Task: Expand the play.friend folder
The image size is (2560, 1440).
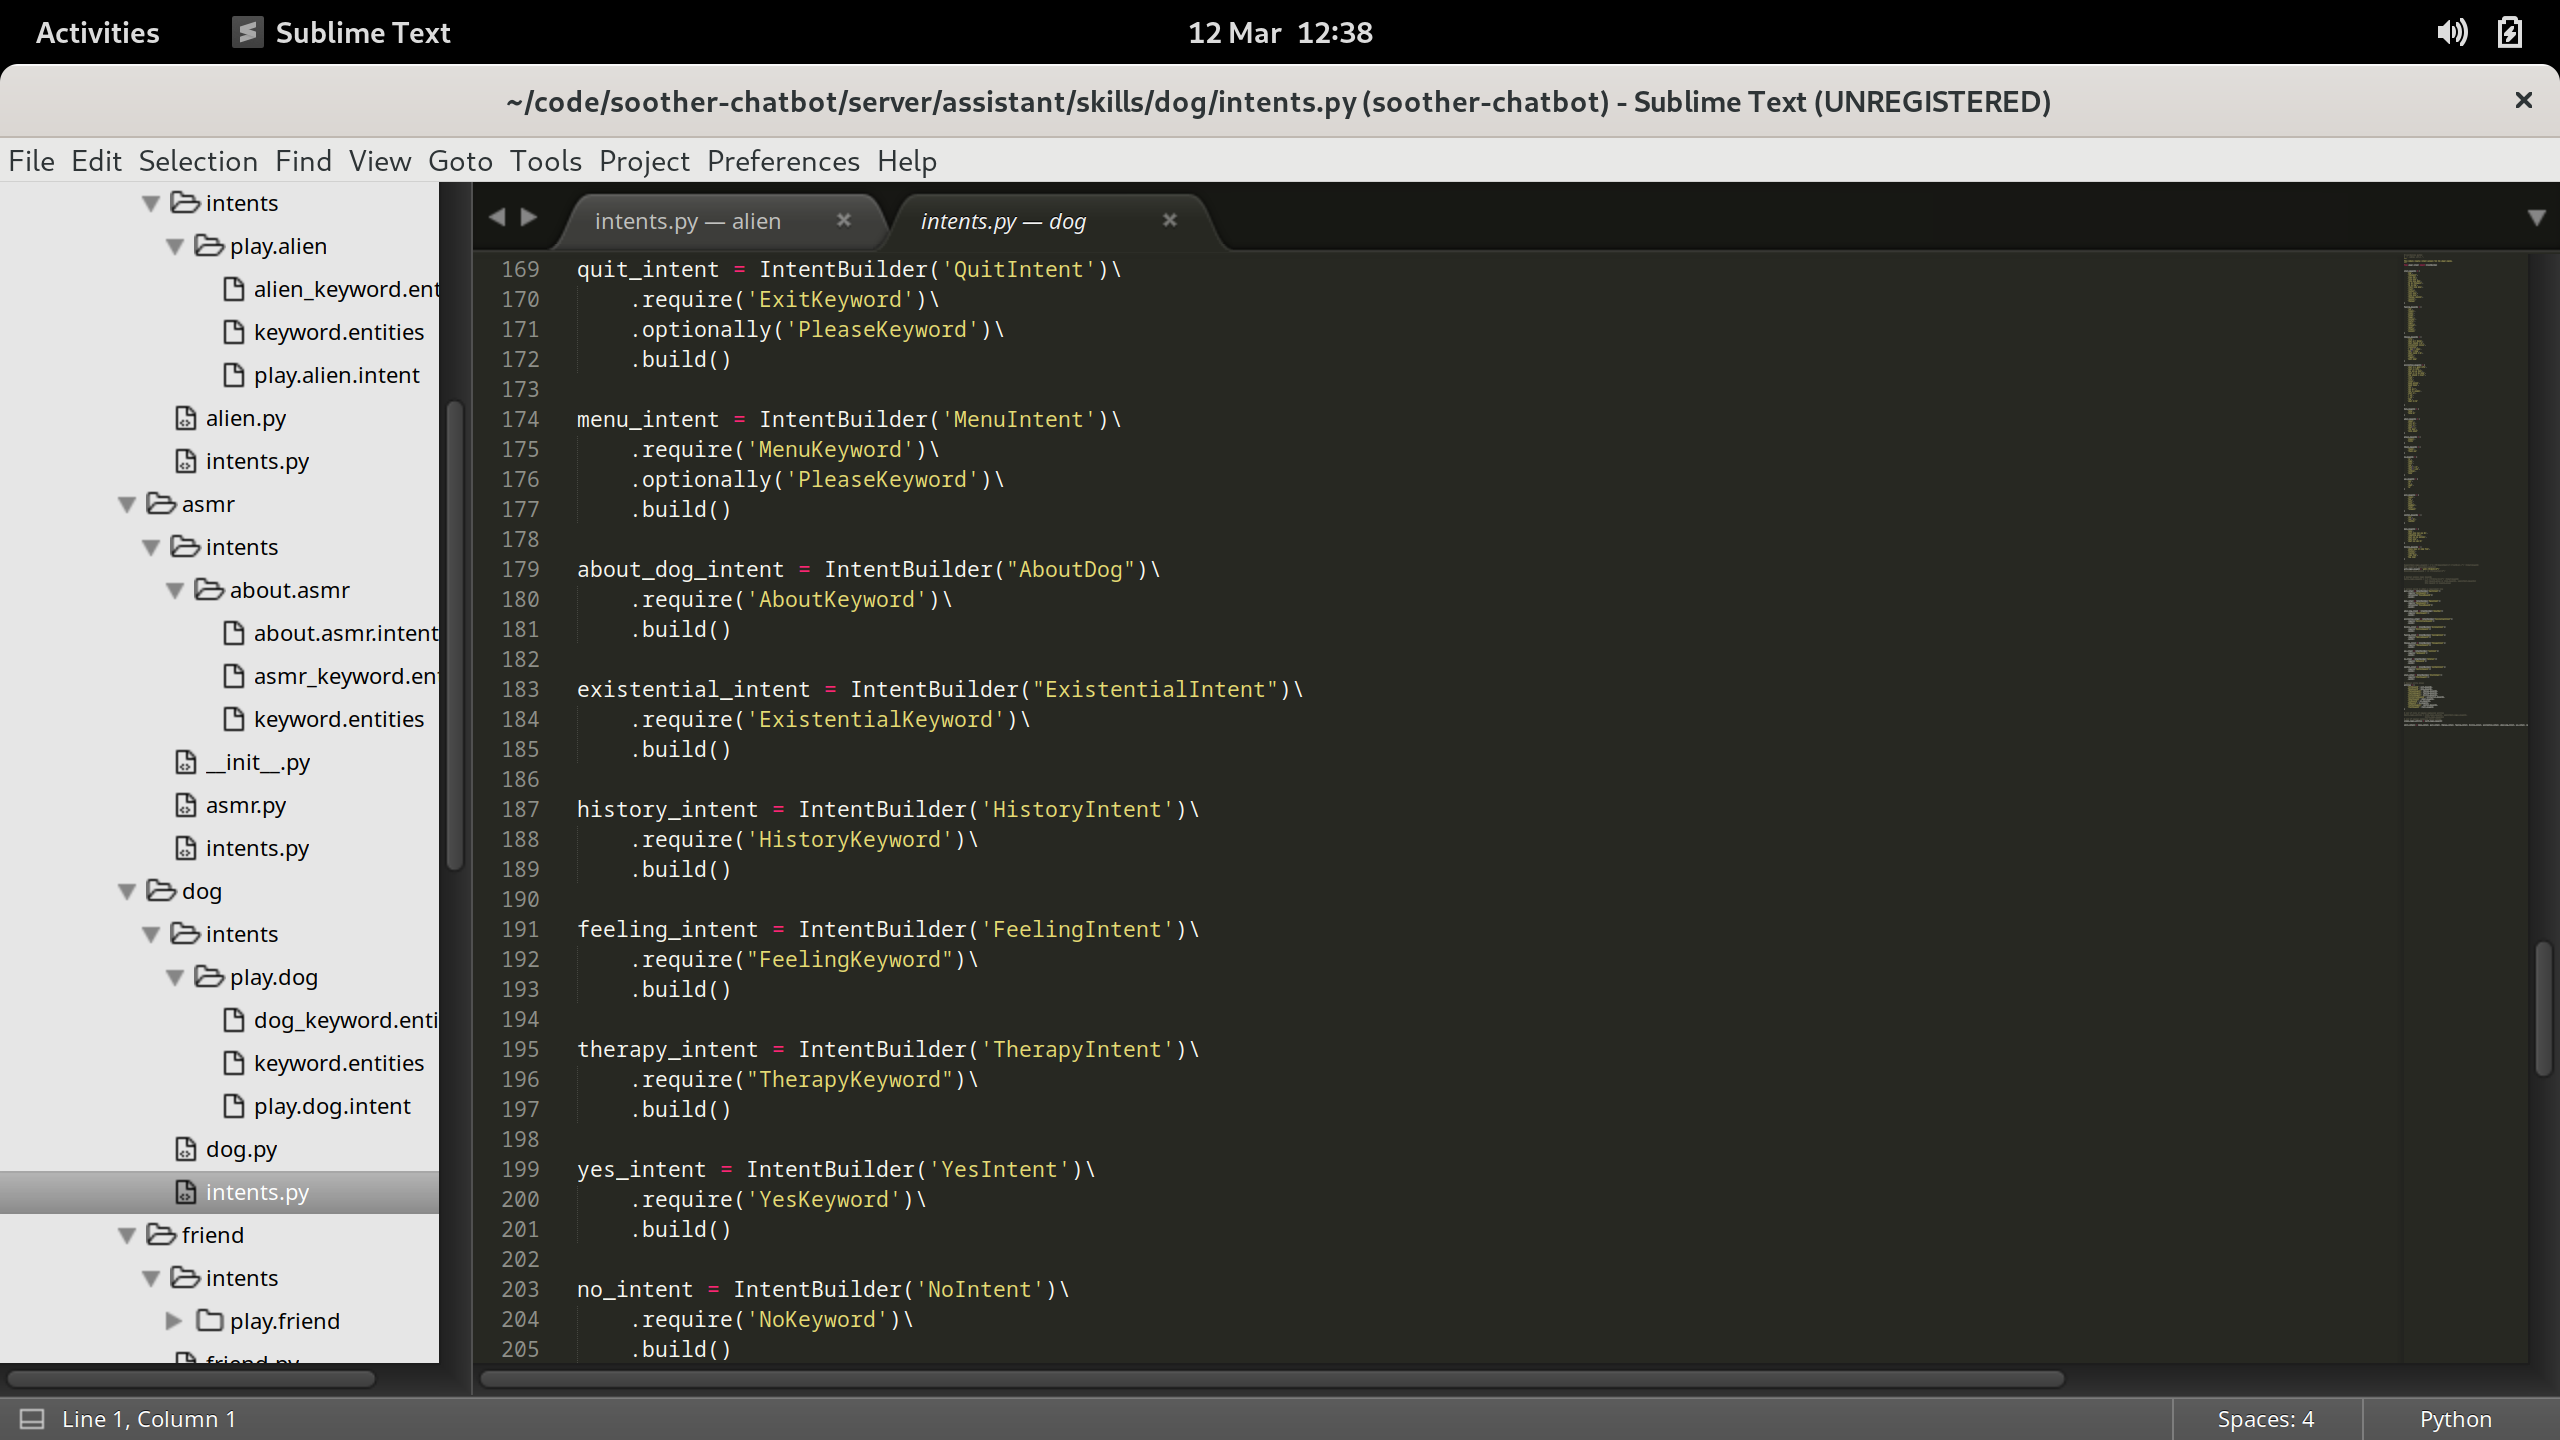Action: (x=174, y=1321)
